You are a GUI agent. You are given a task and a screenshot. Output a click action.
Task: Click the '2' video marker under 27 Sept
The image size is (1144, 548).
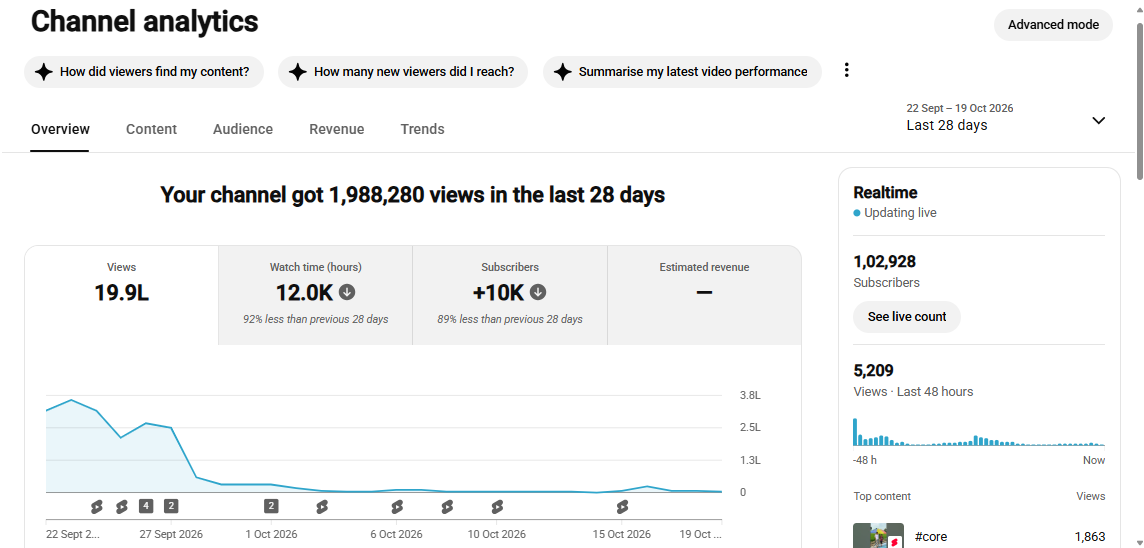[171, 506]
